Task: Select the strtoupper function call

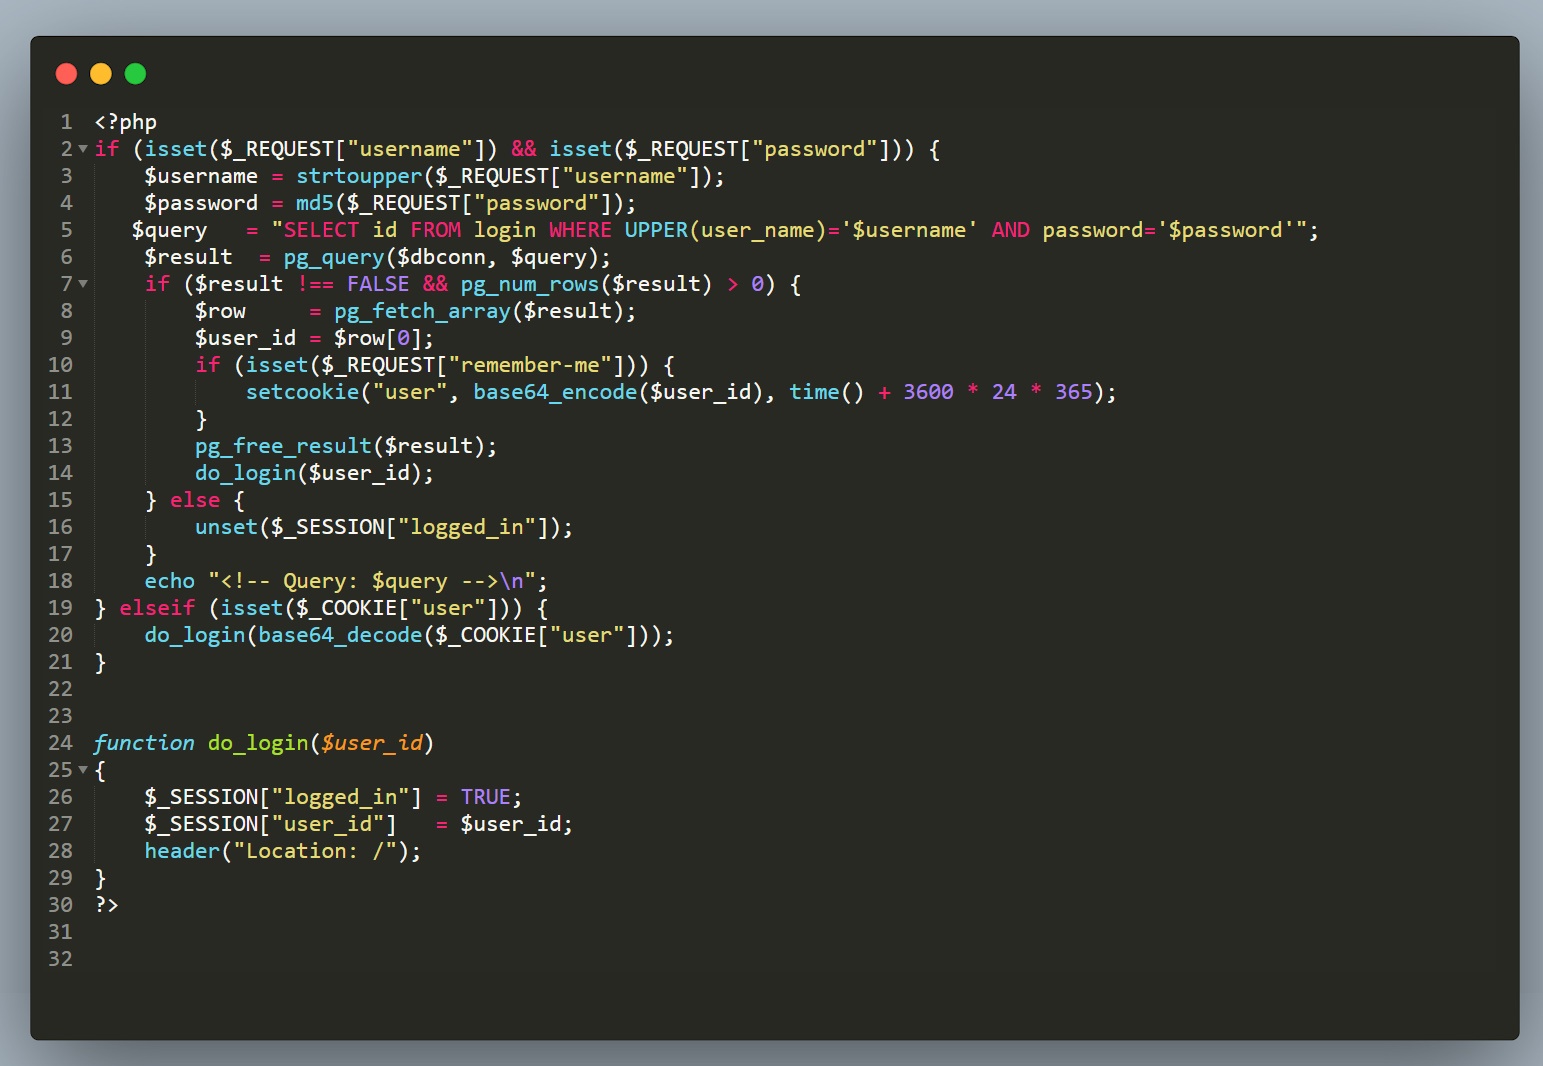Action: tap(359, 176)
